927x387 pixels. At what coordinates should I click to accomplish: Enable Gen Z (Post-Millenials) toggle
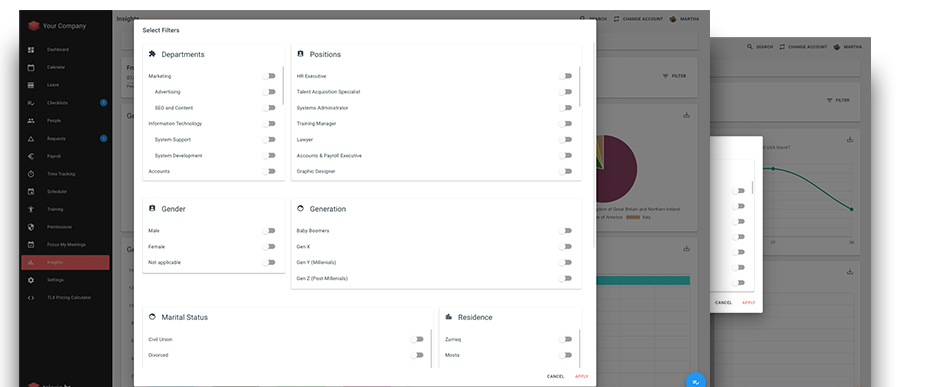pos(566,278)
